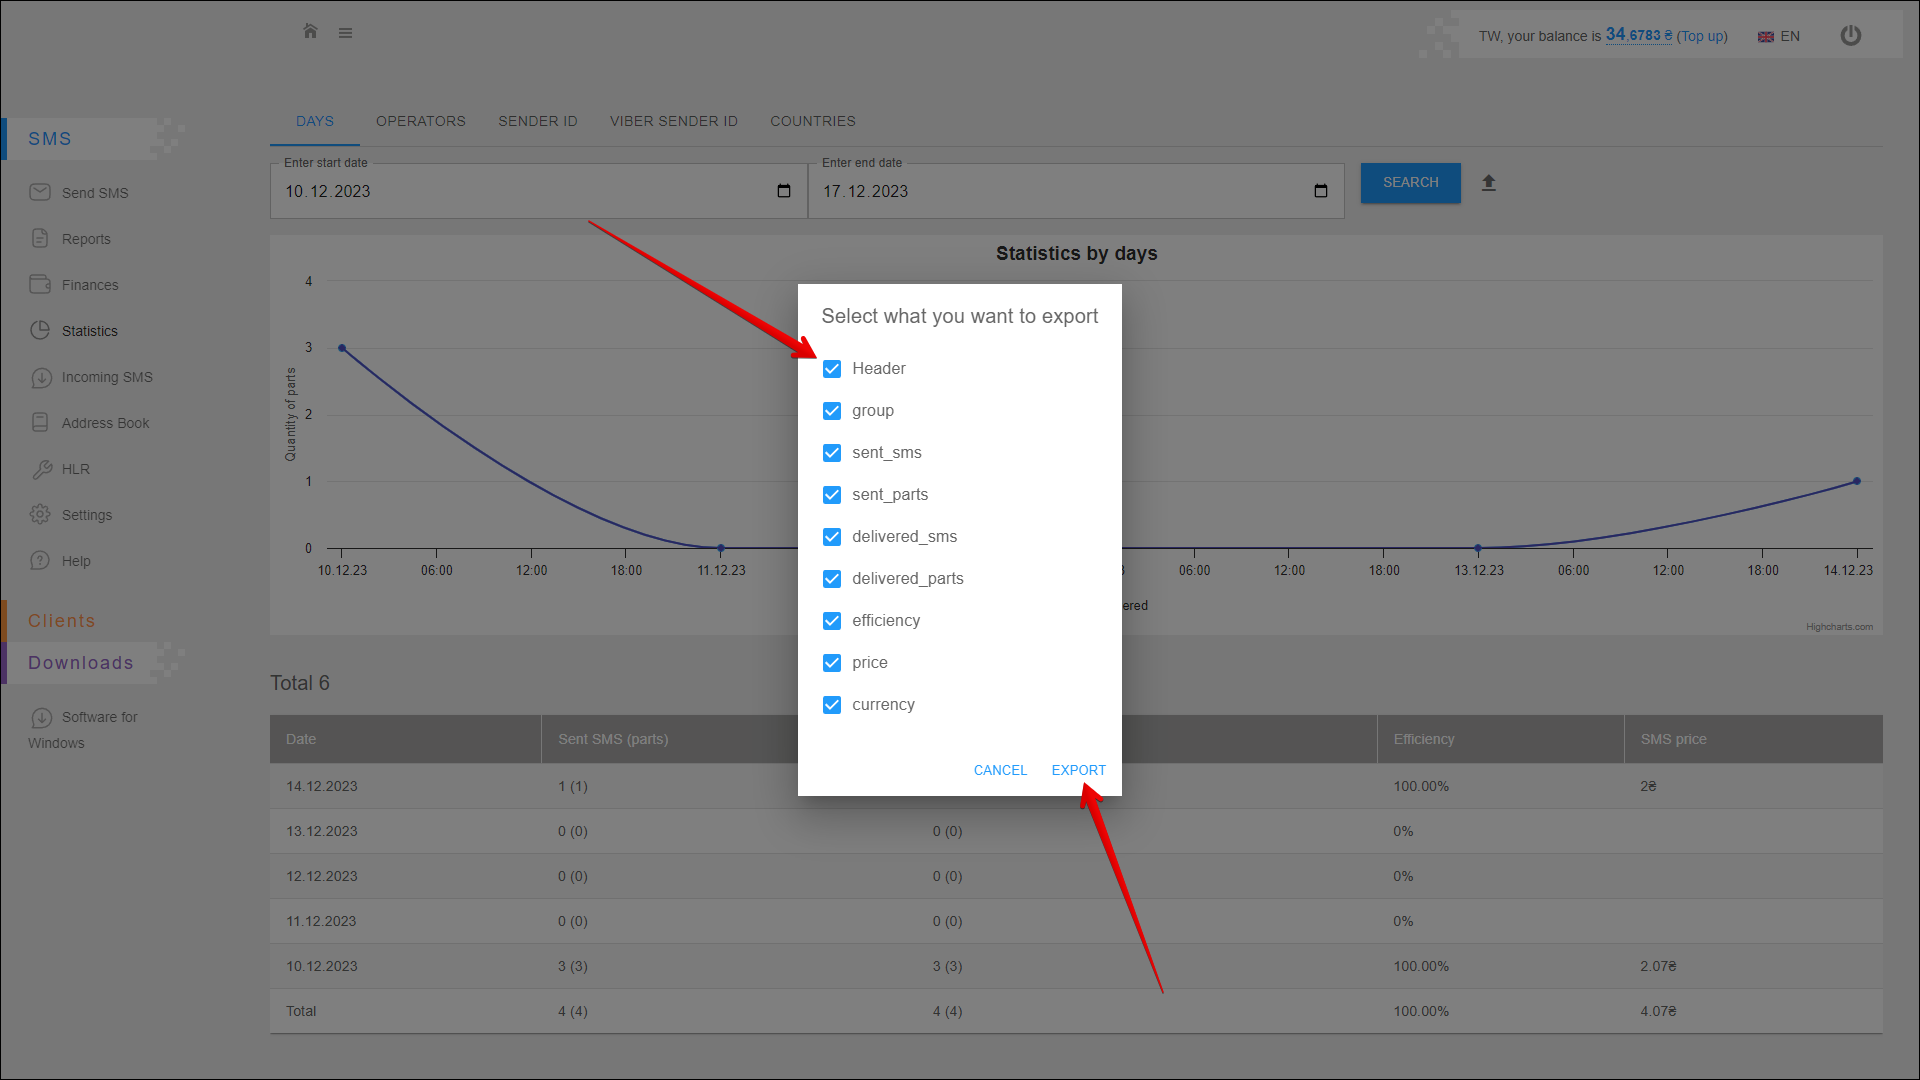Toggle the hamburger menu icon
Image resolution: width=1920 pixels, height=1080 pixels.
(x=345, y=33)
